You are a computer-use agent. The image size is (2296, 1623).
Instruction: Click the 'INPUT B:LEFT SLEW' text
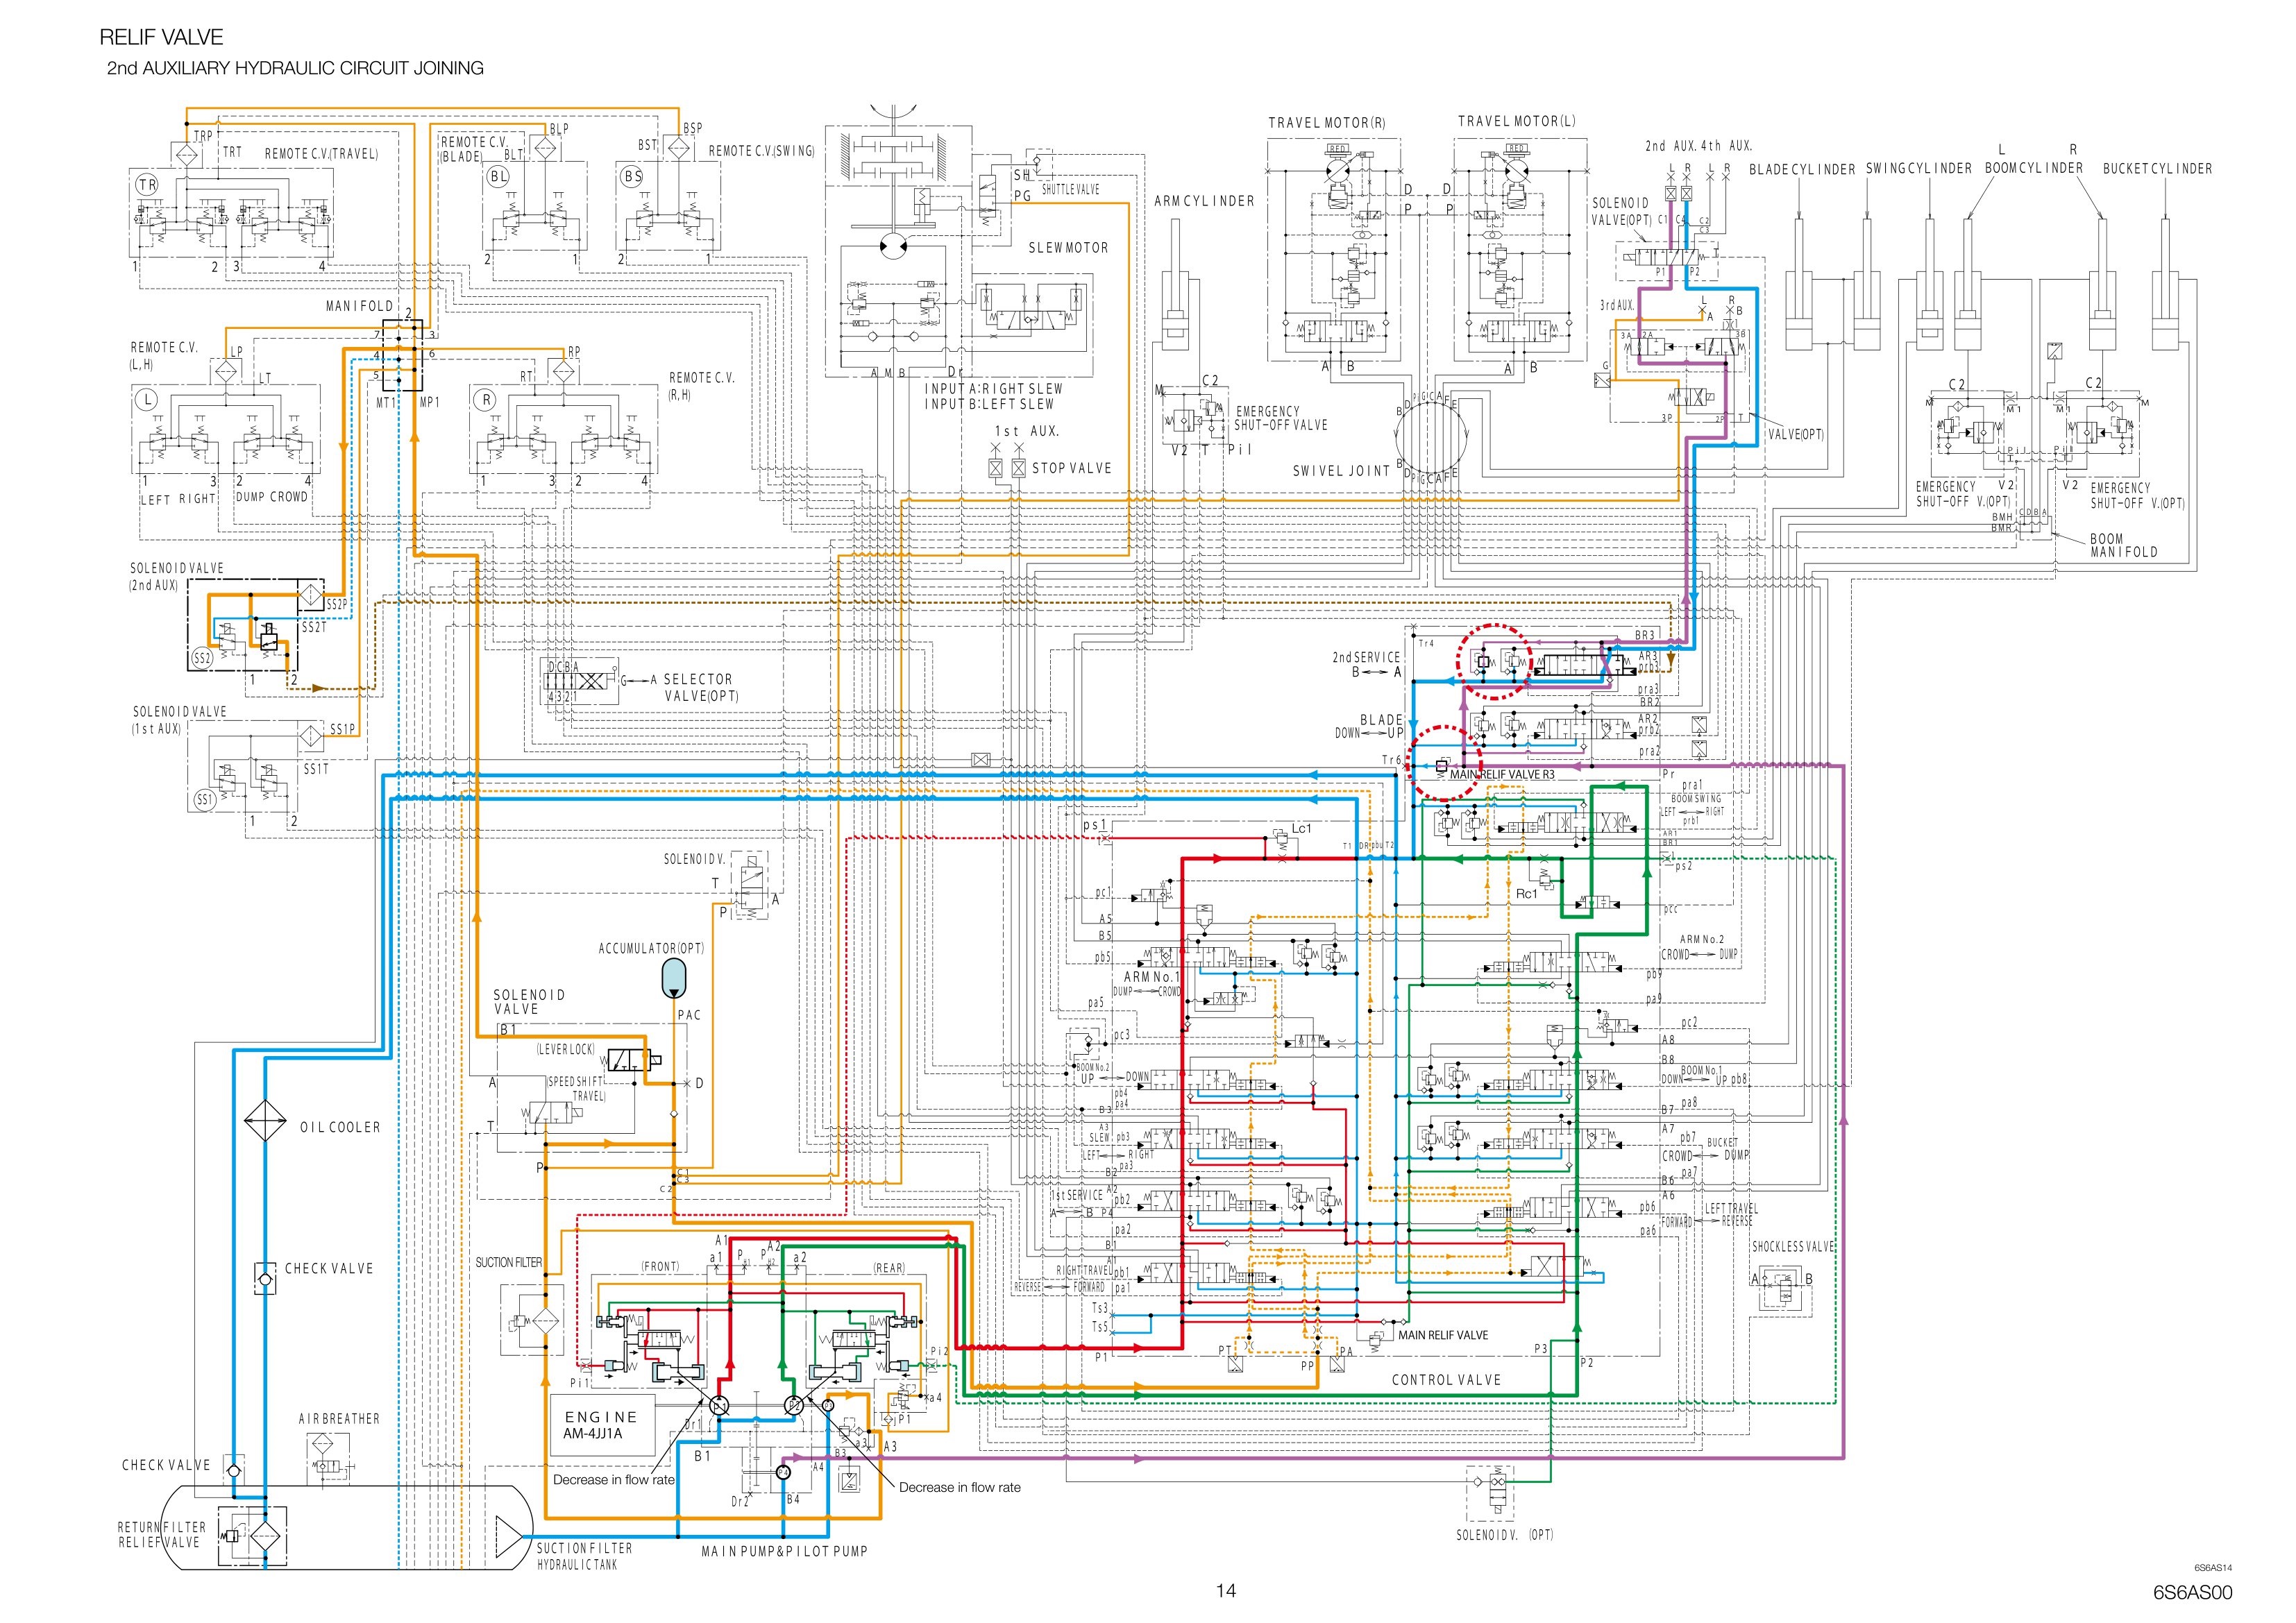tap(989, 405)
